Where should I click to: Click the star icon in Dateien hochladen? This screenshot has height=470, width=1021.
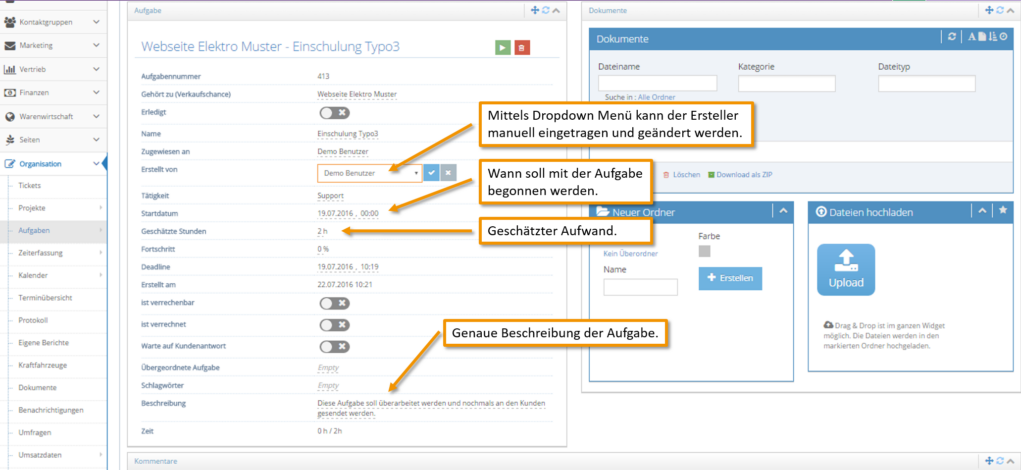click(1003, 211)
